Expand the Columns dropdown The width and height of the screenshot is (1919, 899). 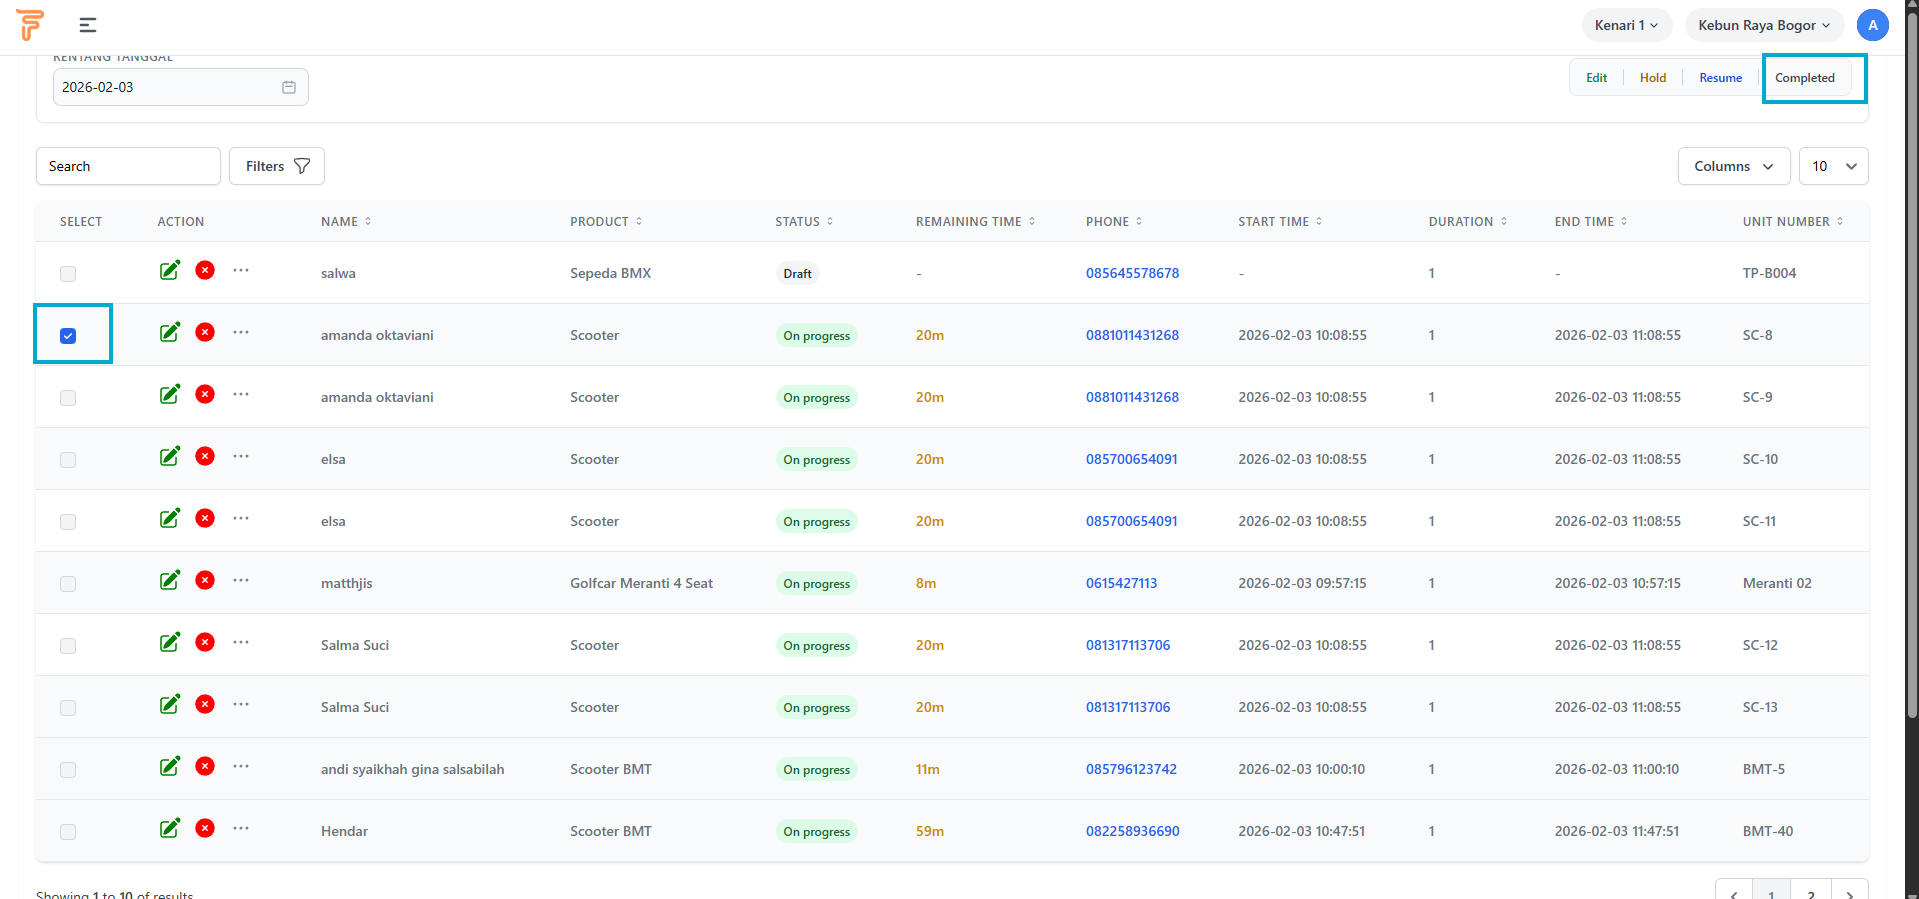pos(1733,166)
